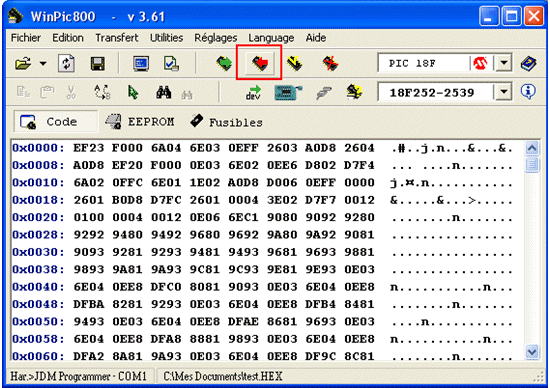The height and width of the screenshot is (388, 550).
Task: Click the WinPic800 title bar app icon
Action: (x=15, y=15)
